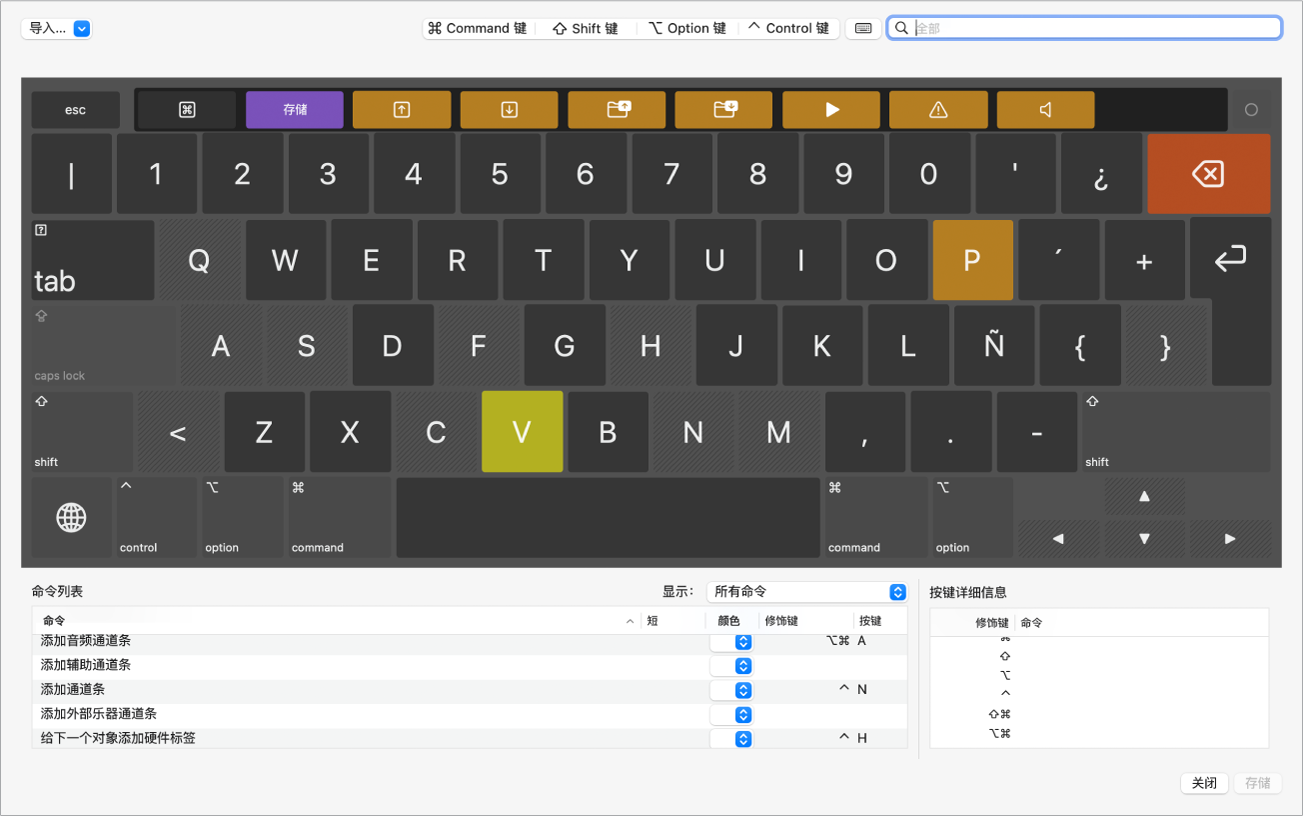Click the left shift key
Screen dimensions: 1303x817
click(82, 432)
